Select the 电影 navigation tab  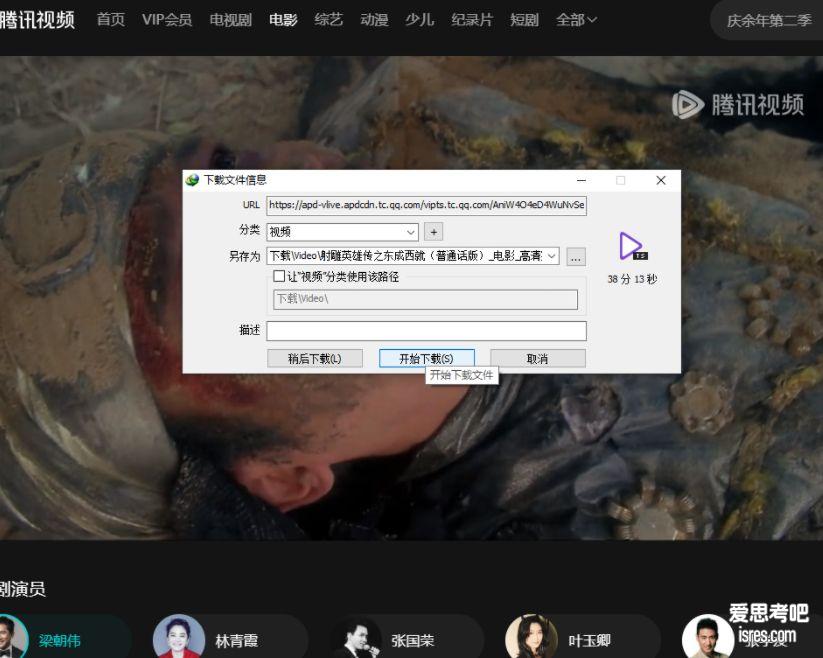click(x=283, y=20)
